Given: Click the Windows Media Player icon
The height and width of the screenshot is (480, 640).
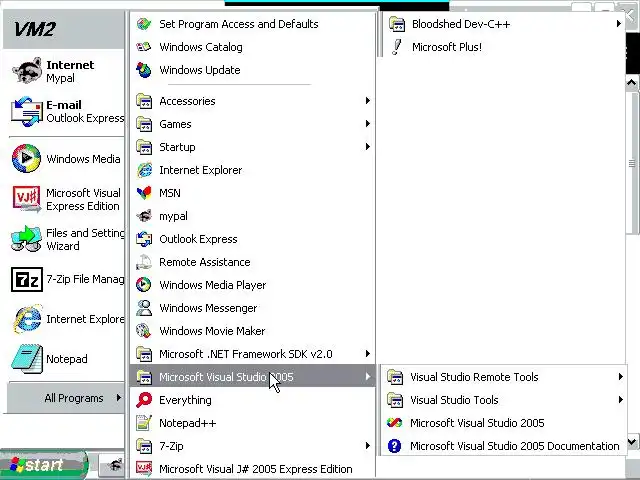Looking at the screenshot, I should (x=144, y=285).
